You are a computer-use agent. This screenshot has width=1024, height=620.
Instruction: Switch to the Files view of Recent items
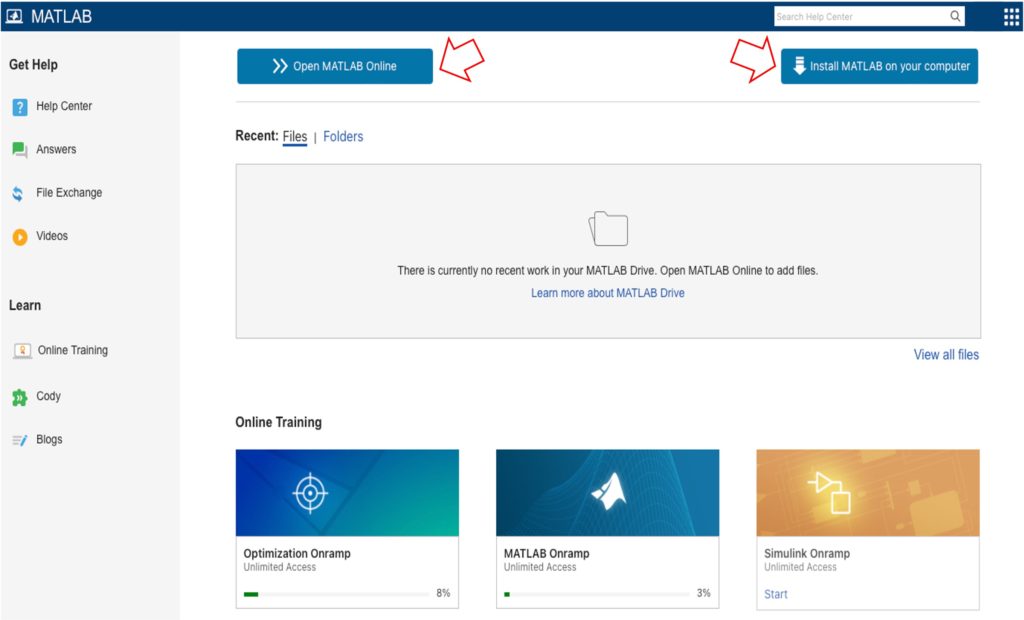tap(294, 136)
